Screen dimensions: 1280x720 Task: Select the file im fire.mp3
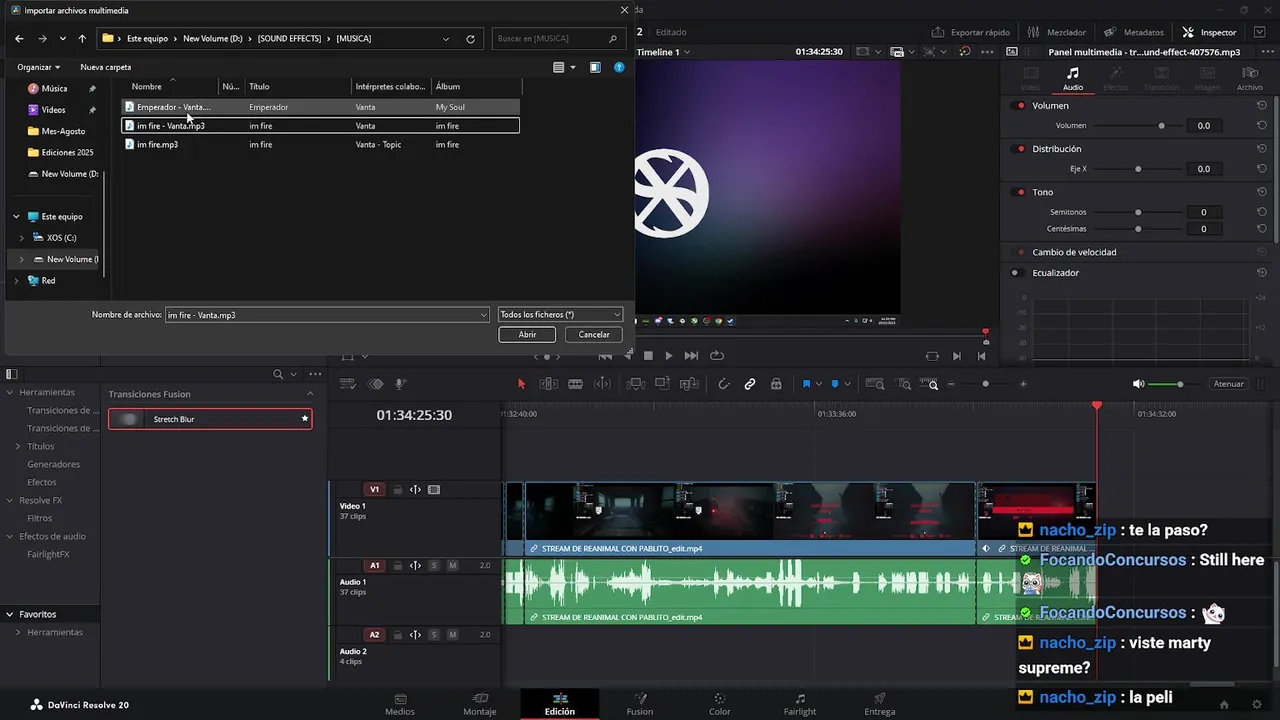pos(157,144)
